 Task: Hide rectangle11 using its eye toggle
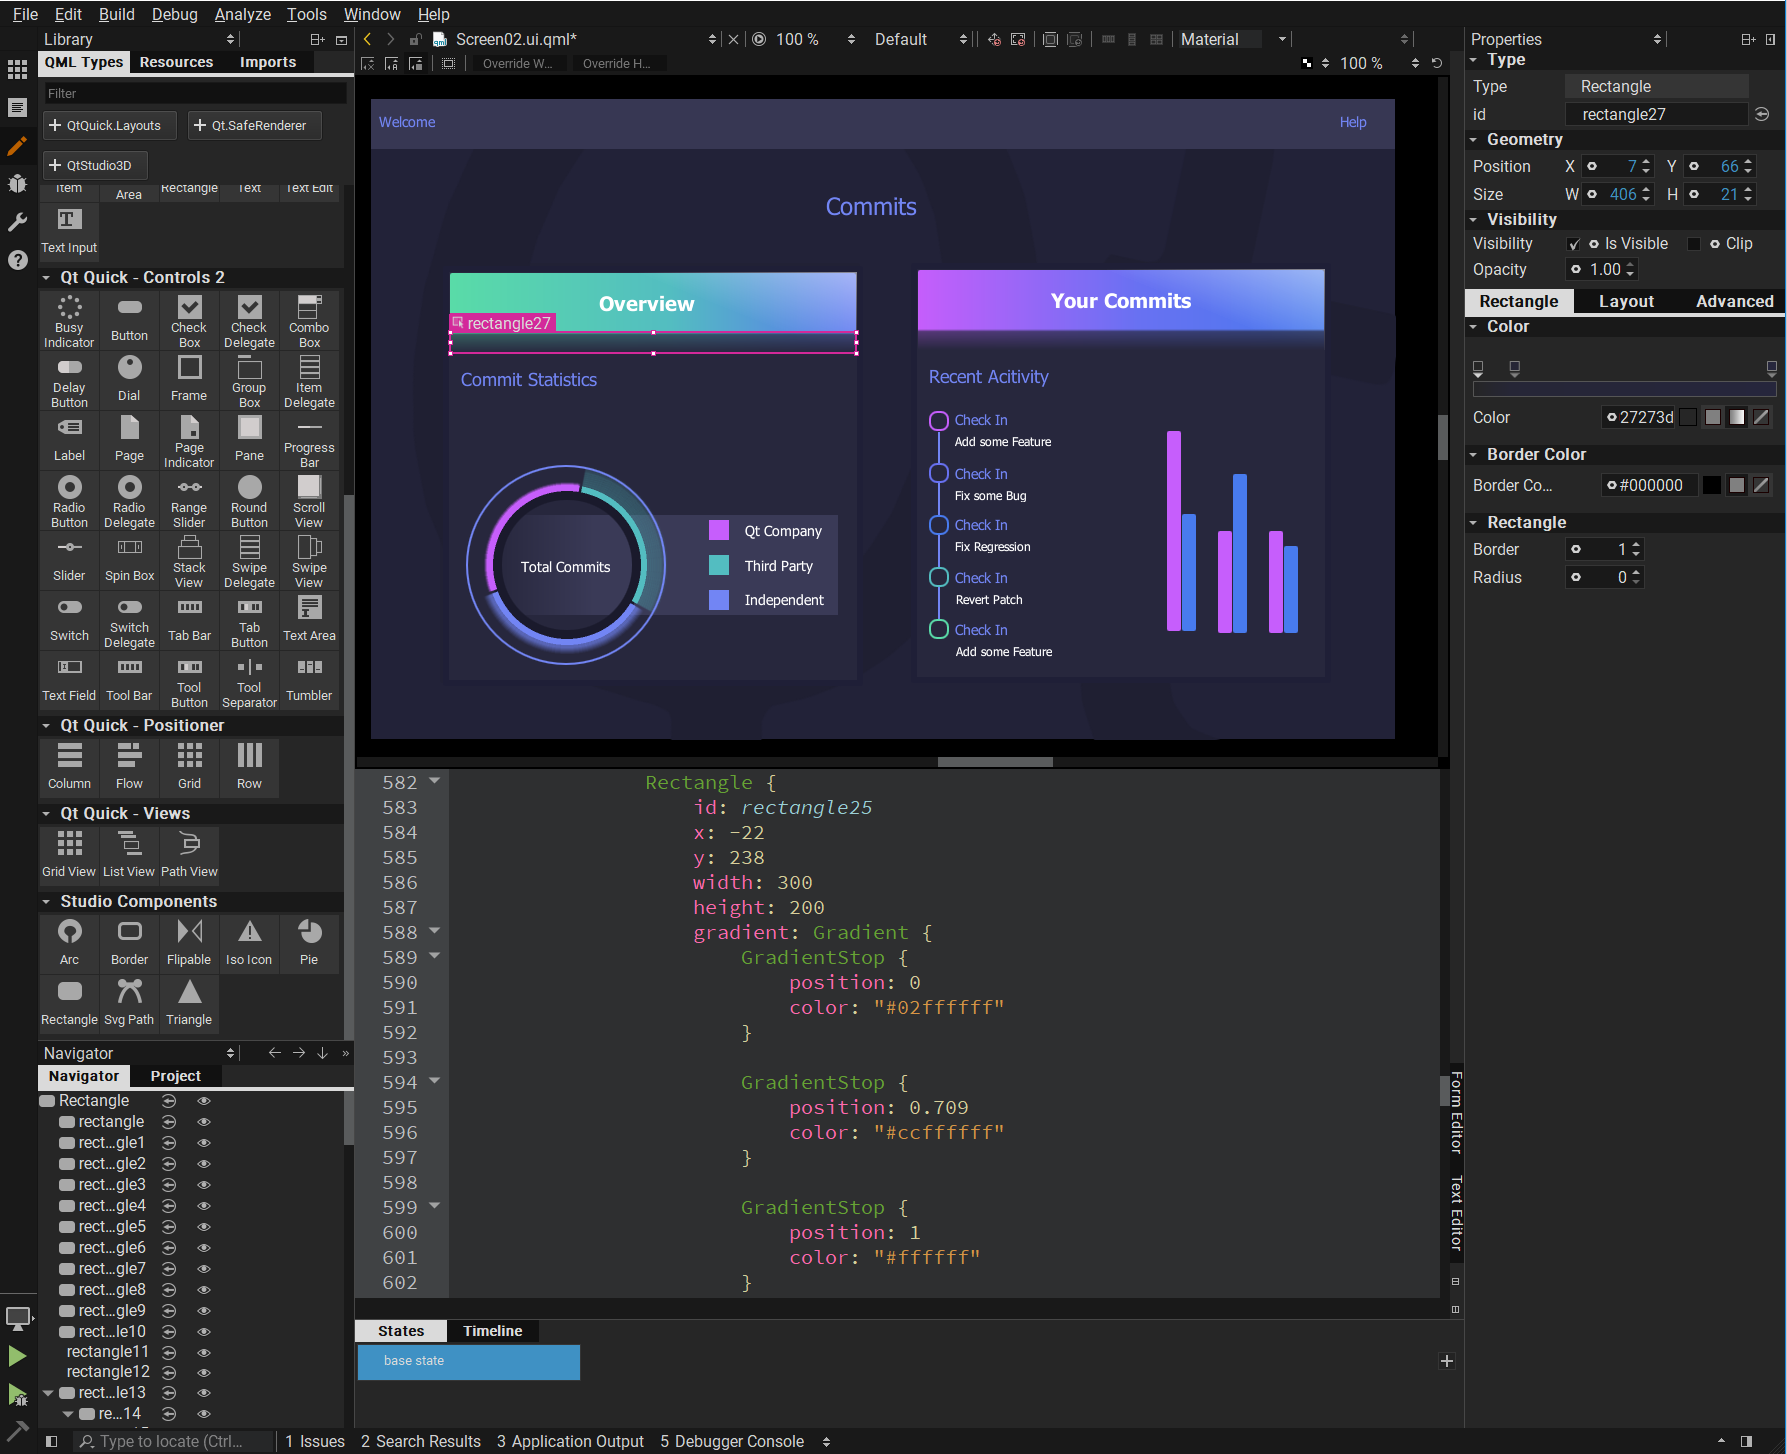click(x=204, y=1352)
